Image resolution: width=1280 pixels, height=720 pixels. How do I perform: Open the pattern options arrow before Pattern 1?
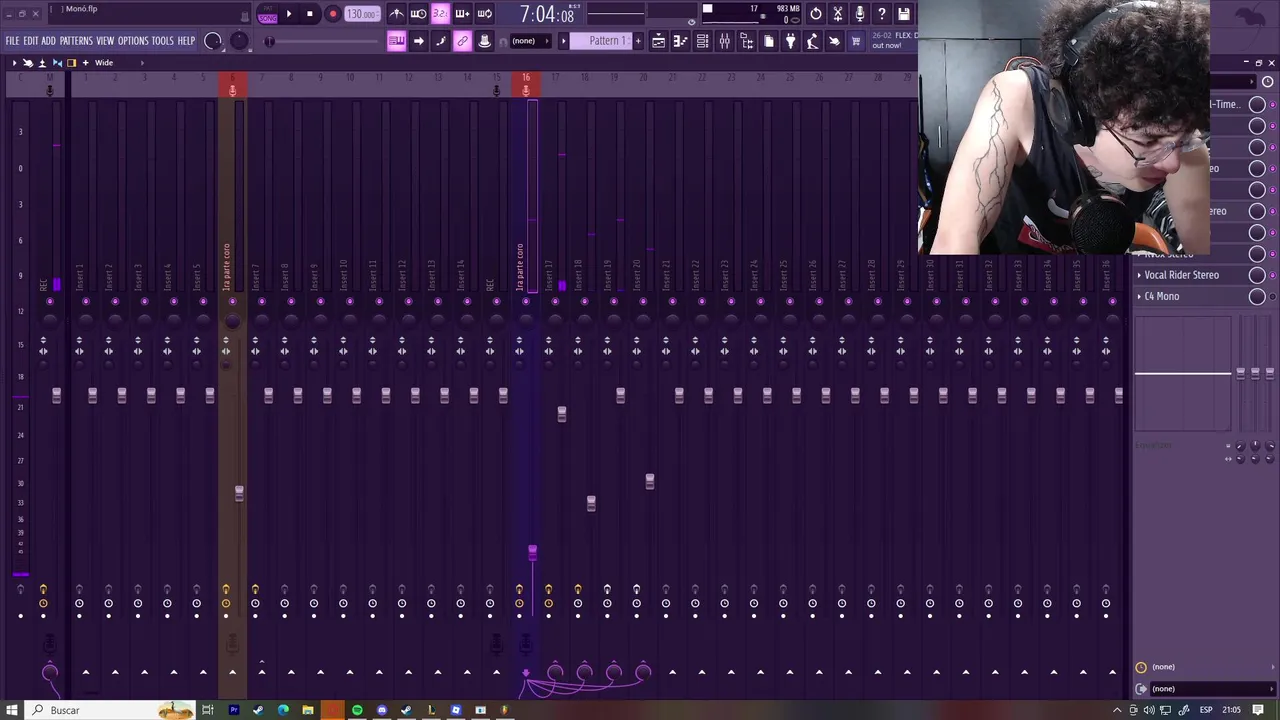pos(563,41)
